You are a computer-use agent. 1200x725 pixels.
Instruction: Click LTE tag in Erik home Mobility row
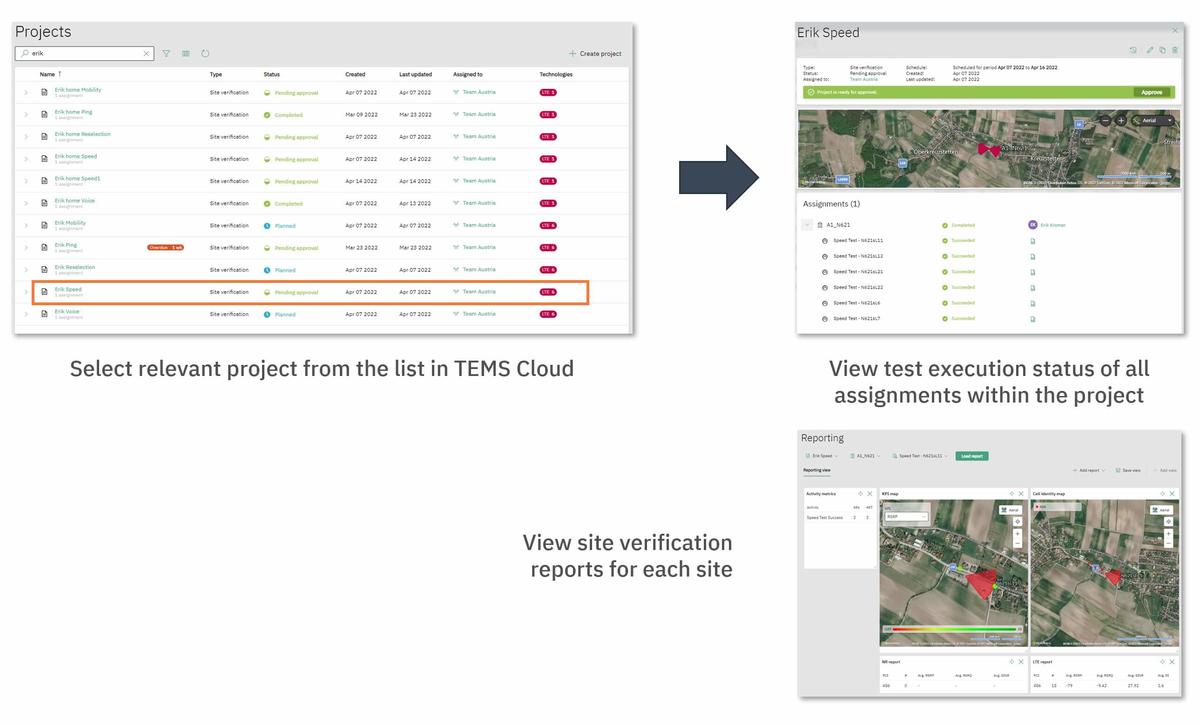pyautogui.click(x=548, y=92)
